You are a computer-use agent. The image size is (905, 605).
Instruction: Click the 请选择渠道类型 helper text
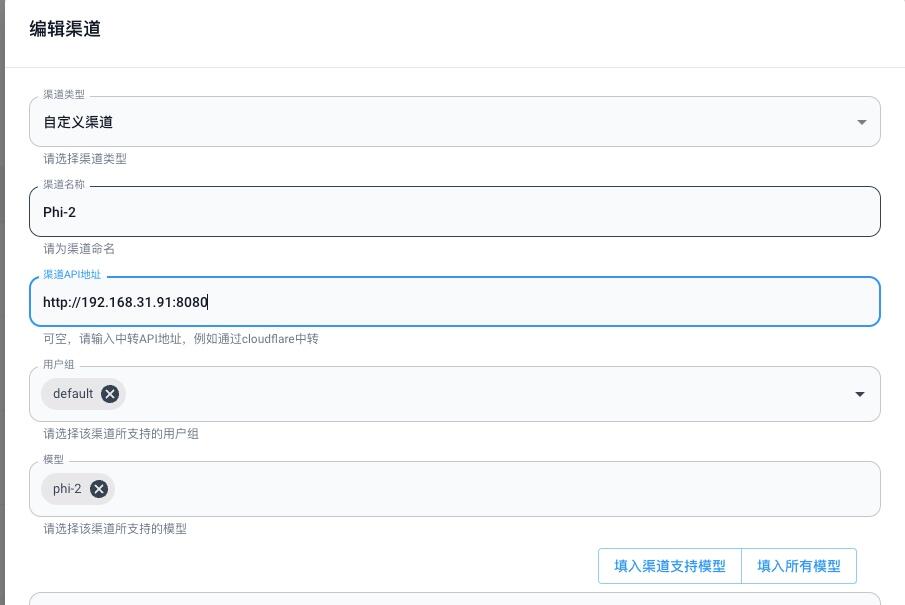(85, 159)
